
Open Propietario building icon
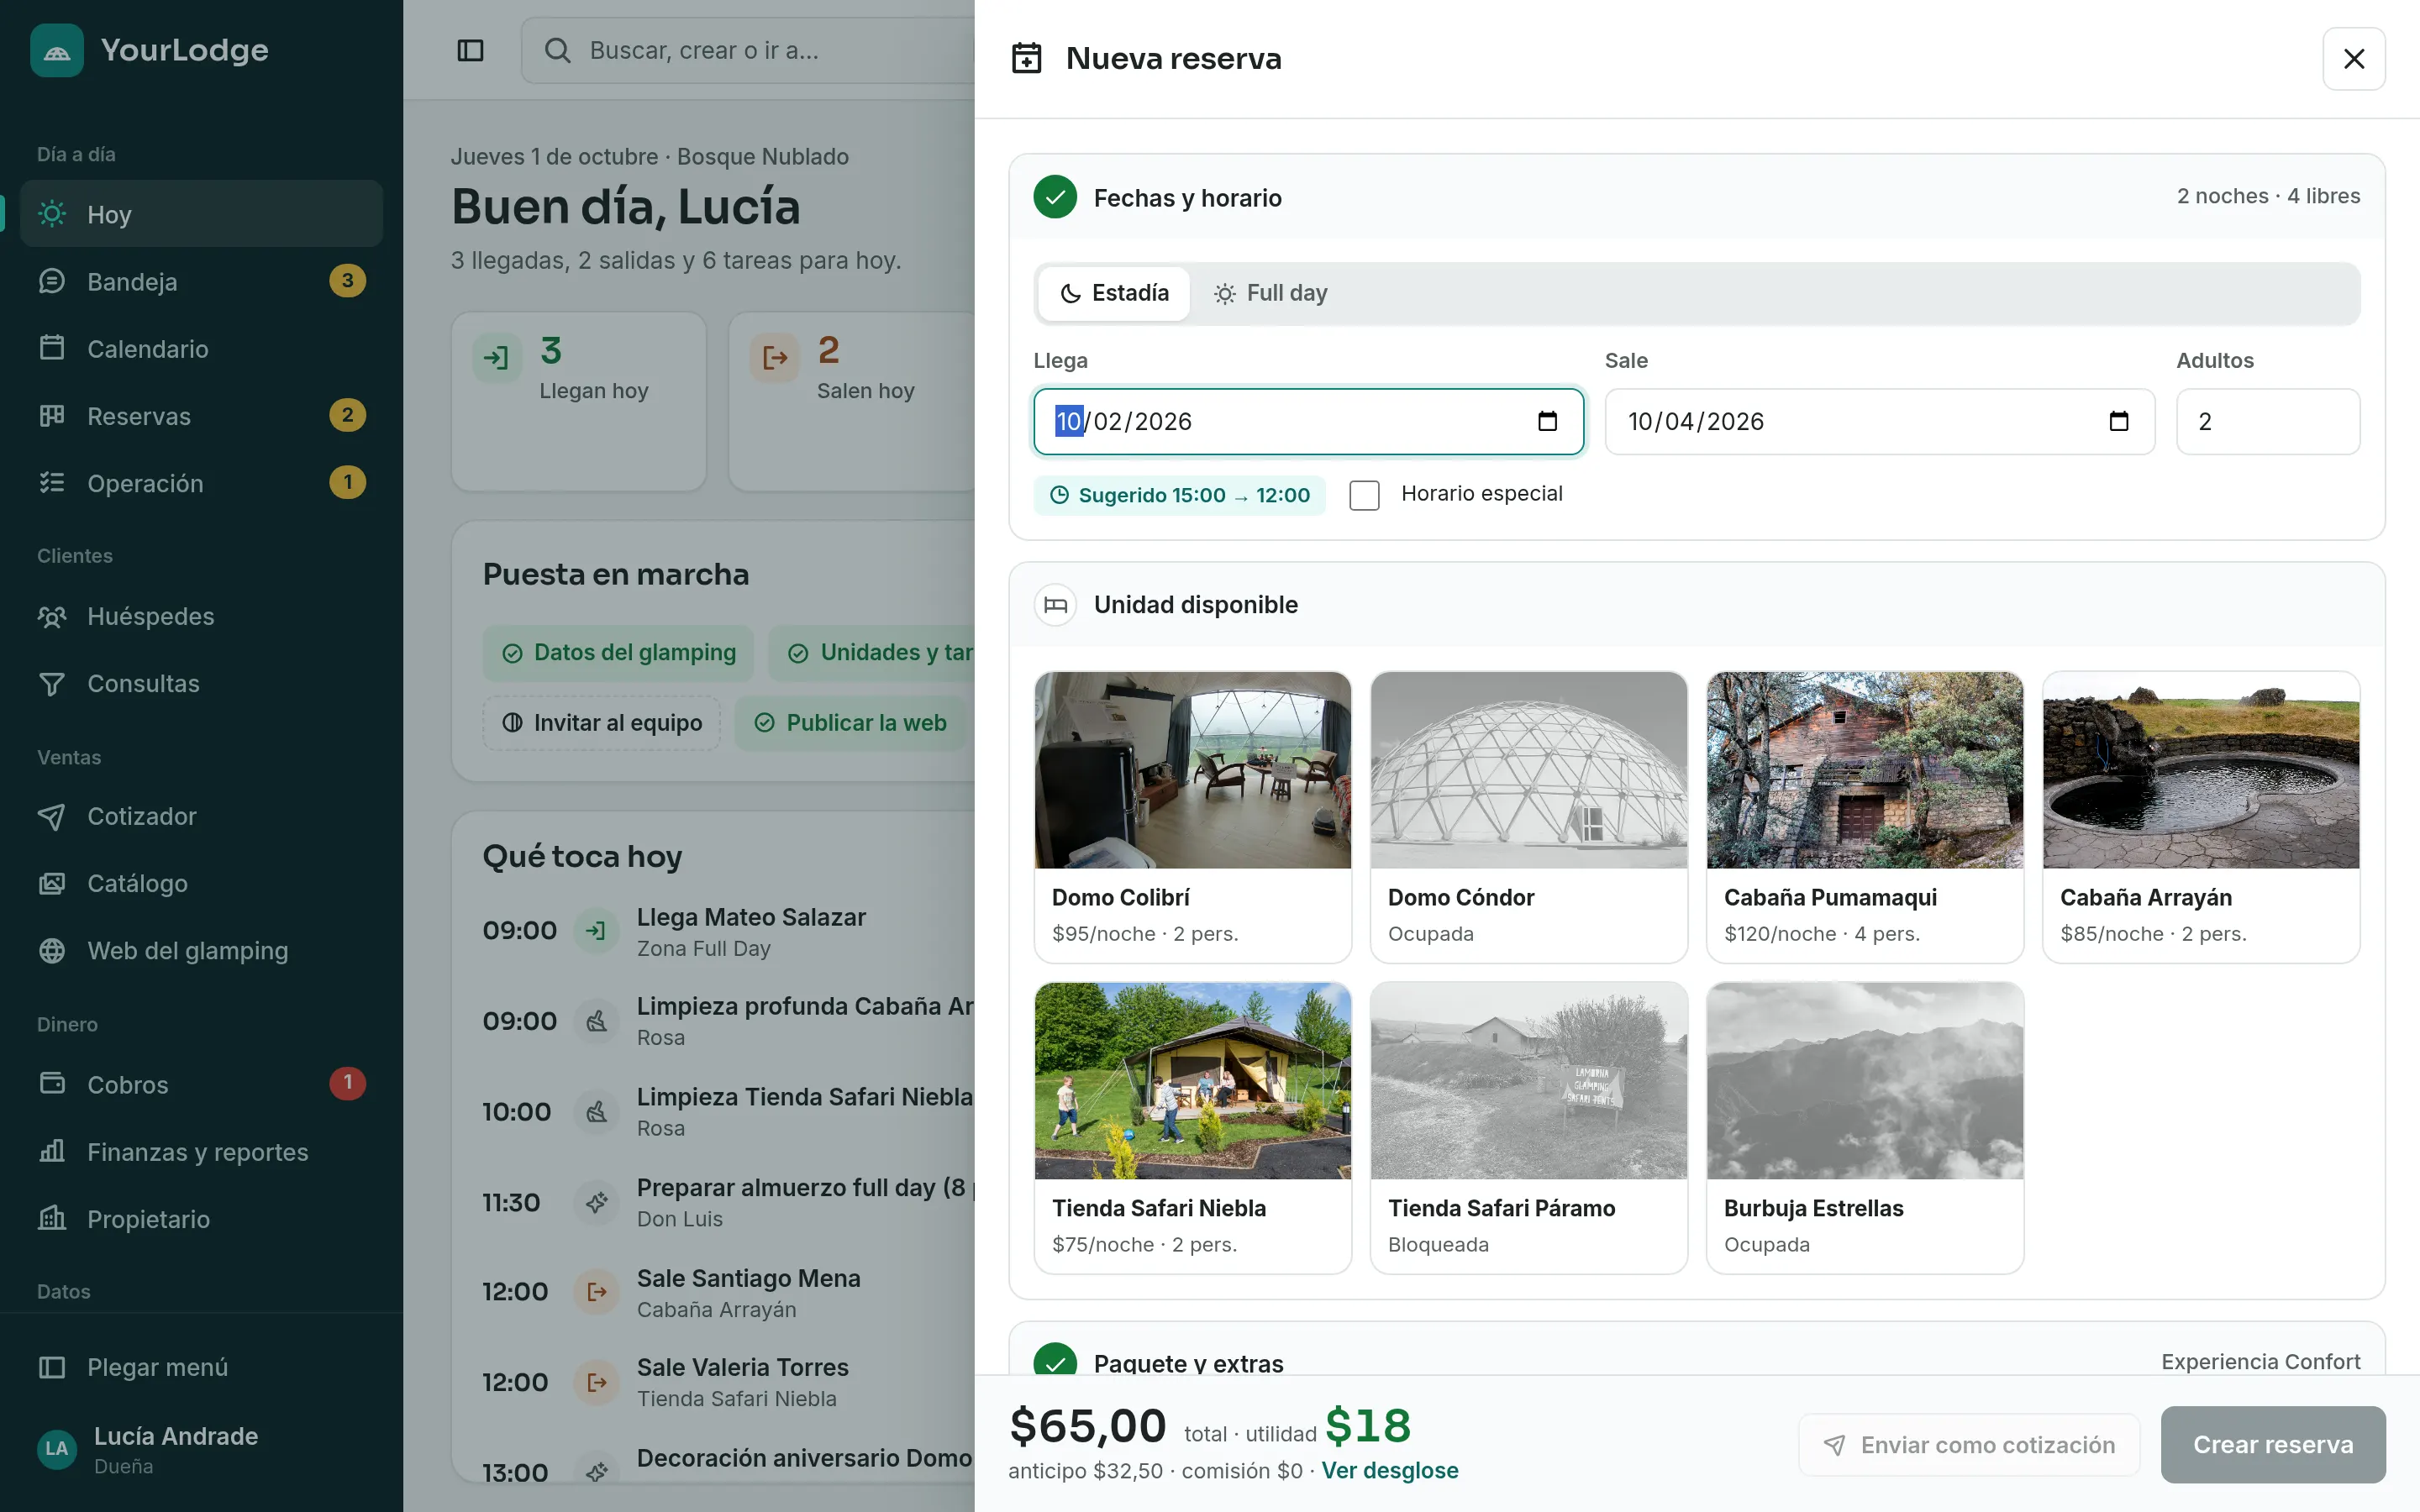point(52,1218)
